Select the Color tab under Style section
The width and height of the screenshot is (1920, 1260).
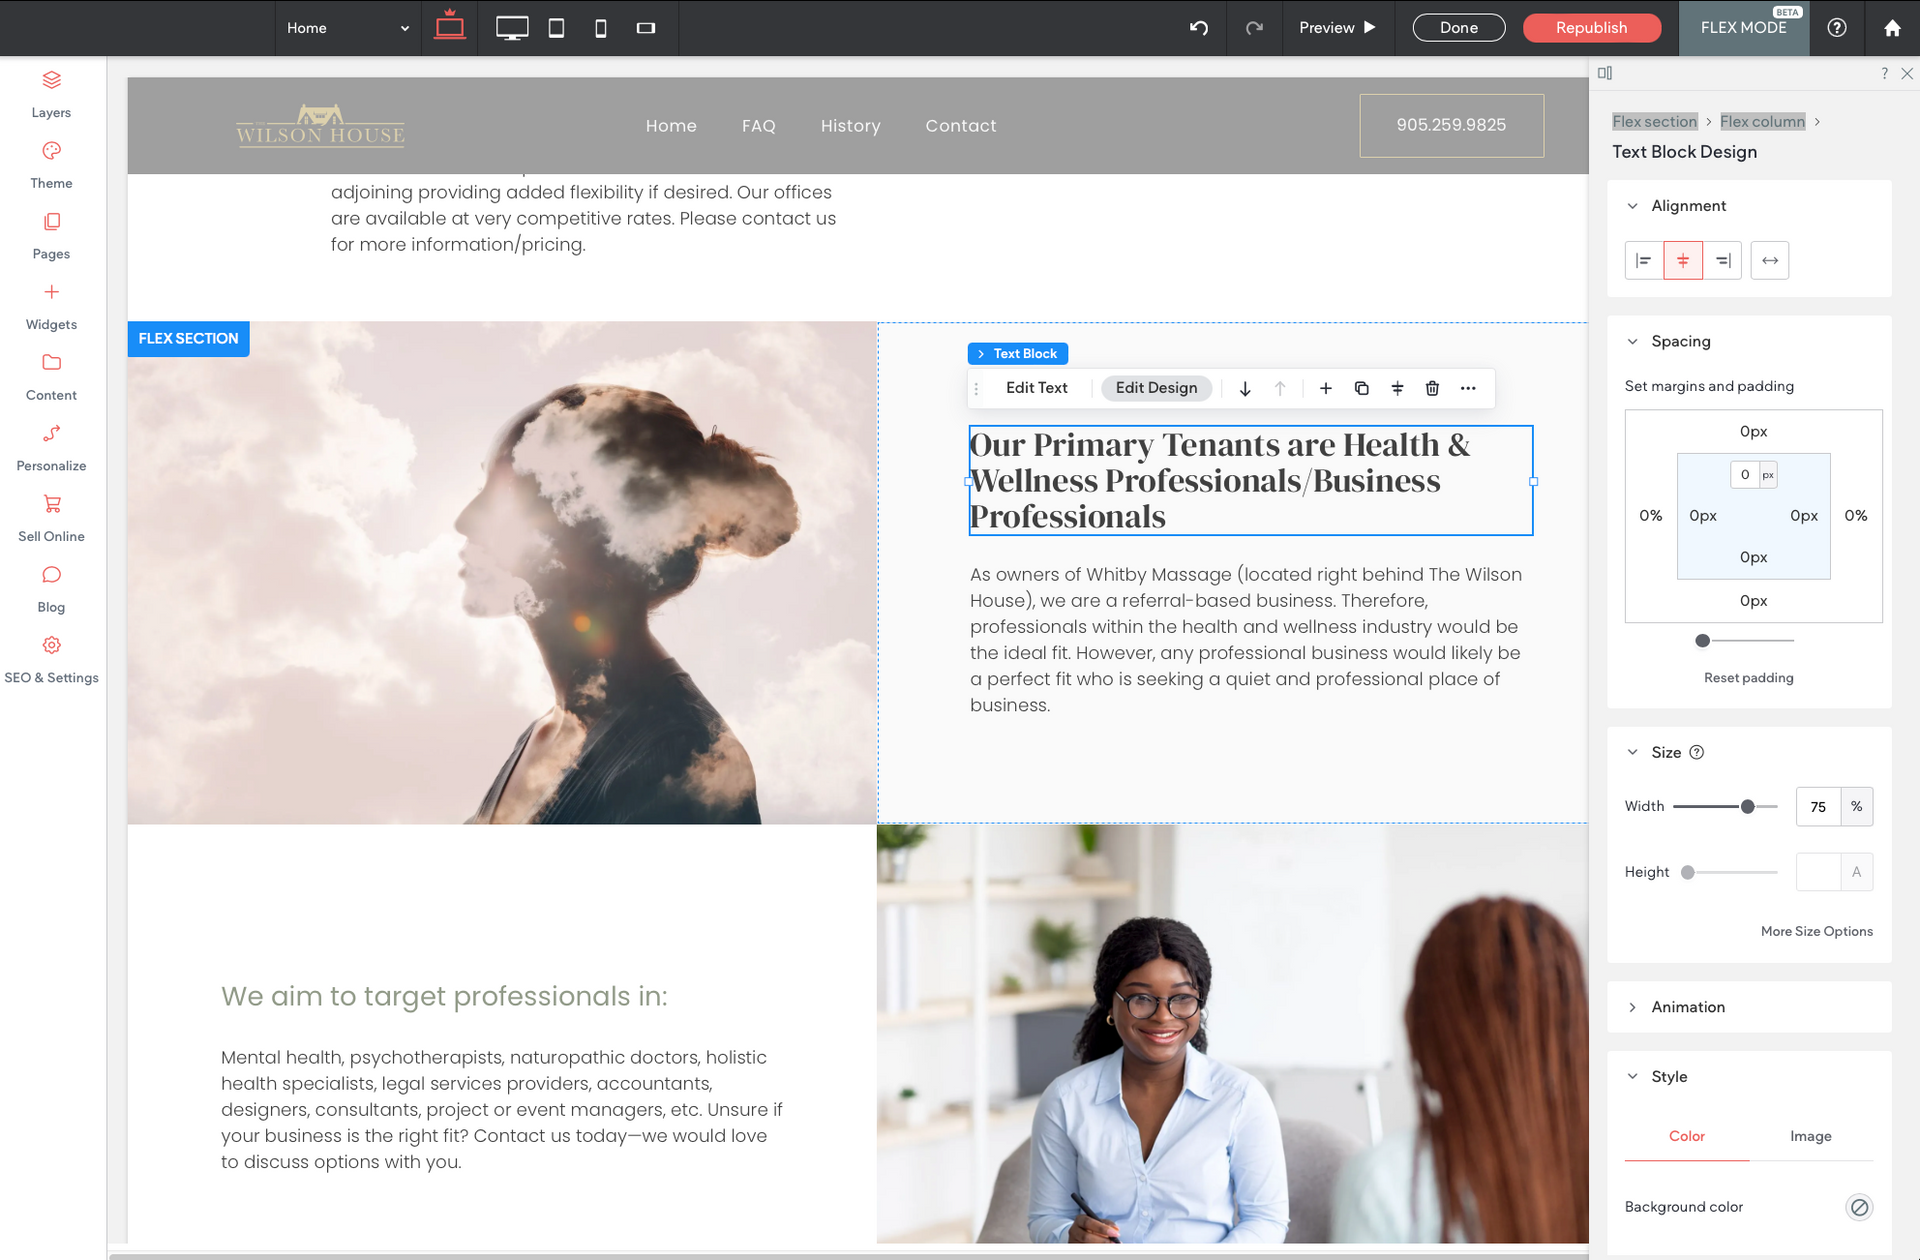click(1687, 1135)
